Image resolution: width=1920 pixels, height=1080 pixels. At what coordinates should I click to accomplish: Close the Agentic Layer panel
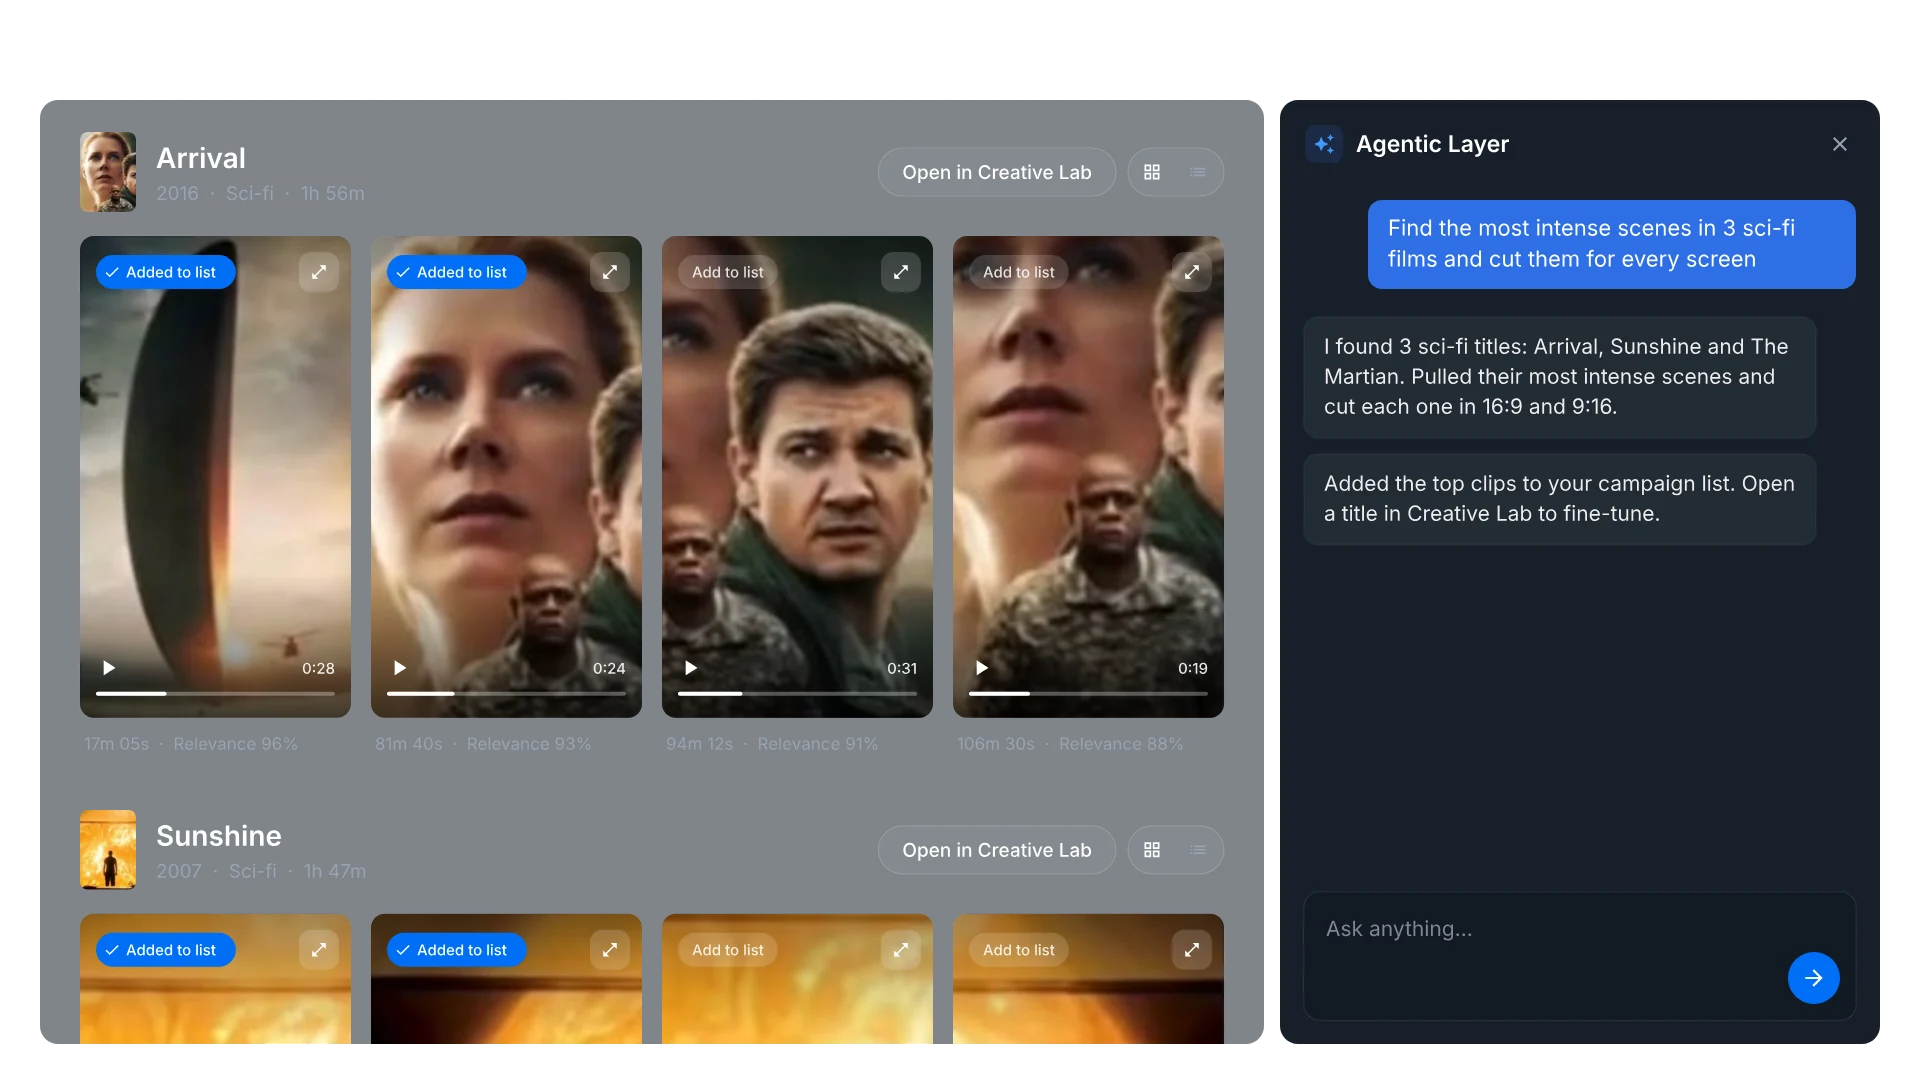(x=1840, y=144)
